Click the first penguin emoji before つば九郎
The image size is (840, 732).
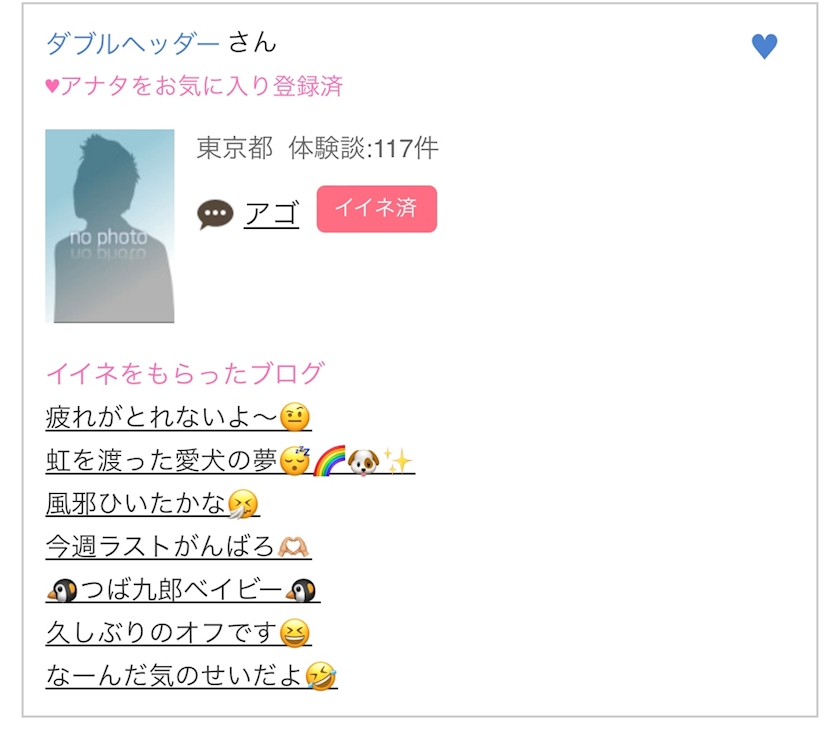point(62,591)
